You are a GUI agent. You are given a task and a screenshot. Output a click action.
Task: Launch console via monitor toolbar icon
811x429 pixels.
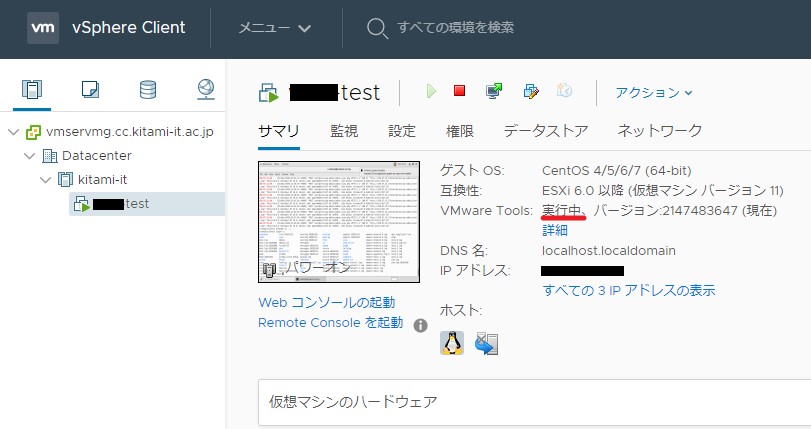pos(494,91)
